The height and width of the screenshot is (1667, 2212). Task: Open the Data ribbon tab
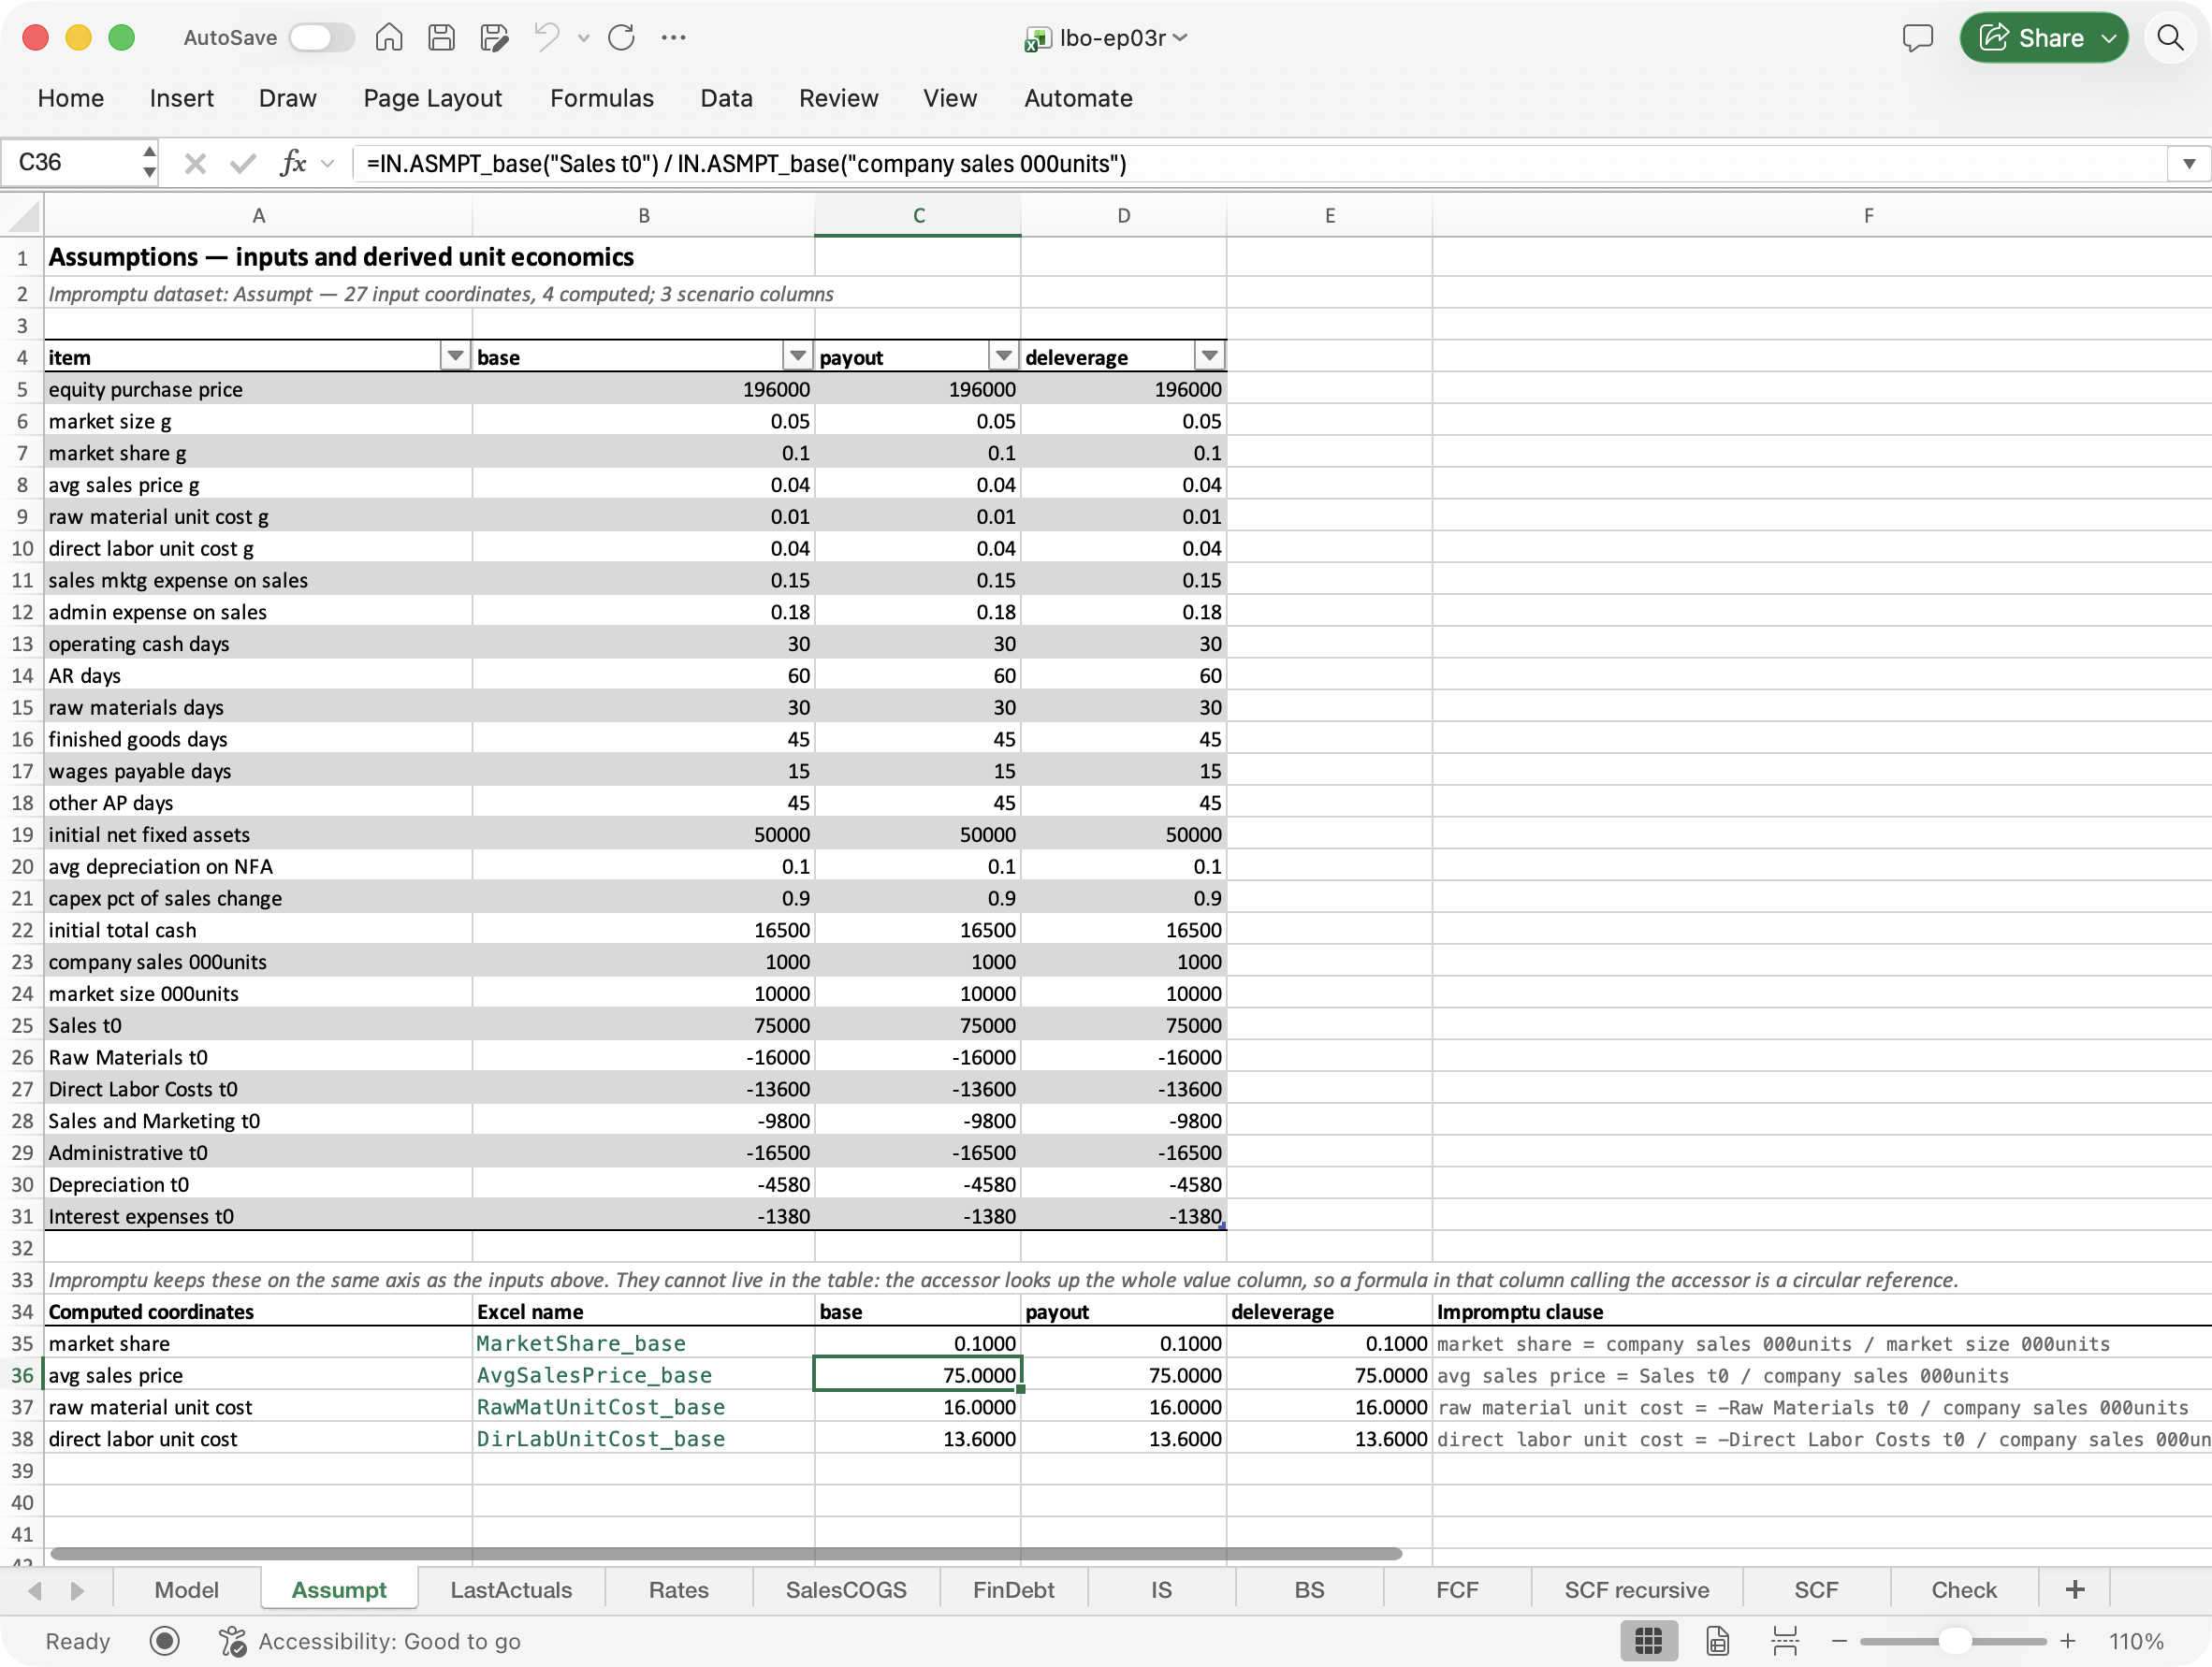[x=727, y=98]
